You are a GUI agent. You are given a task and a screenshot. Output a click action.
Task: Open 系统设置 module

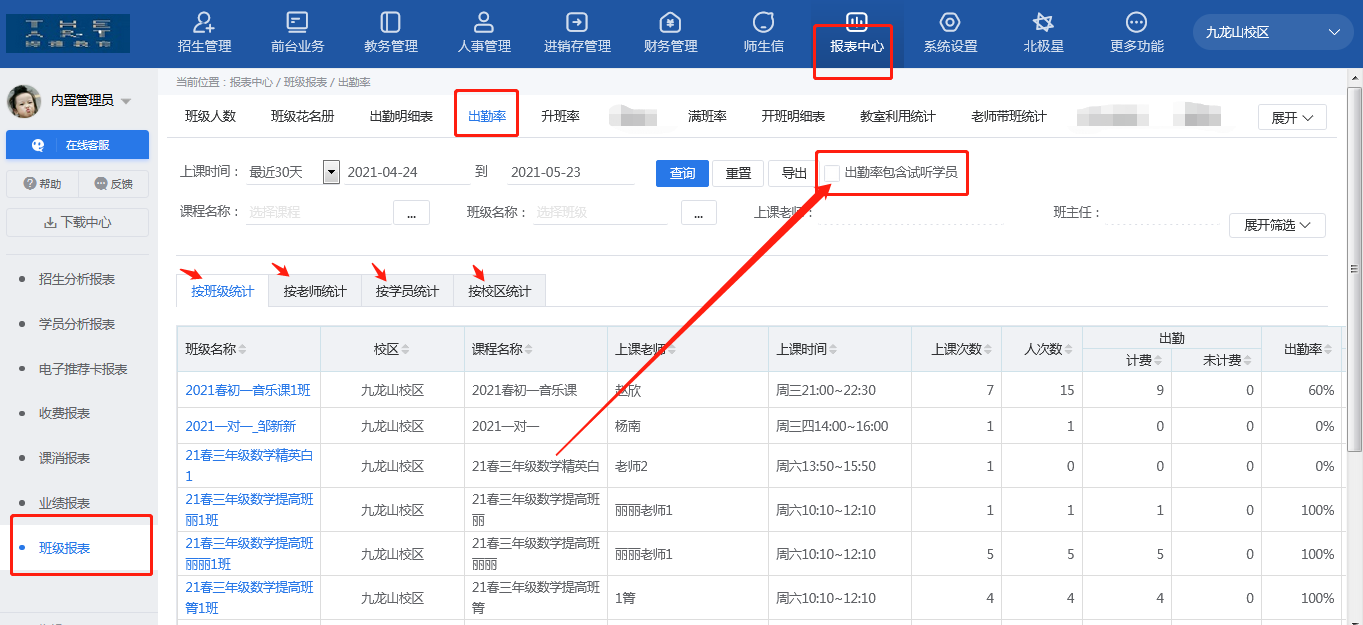click(950, 33)
